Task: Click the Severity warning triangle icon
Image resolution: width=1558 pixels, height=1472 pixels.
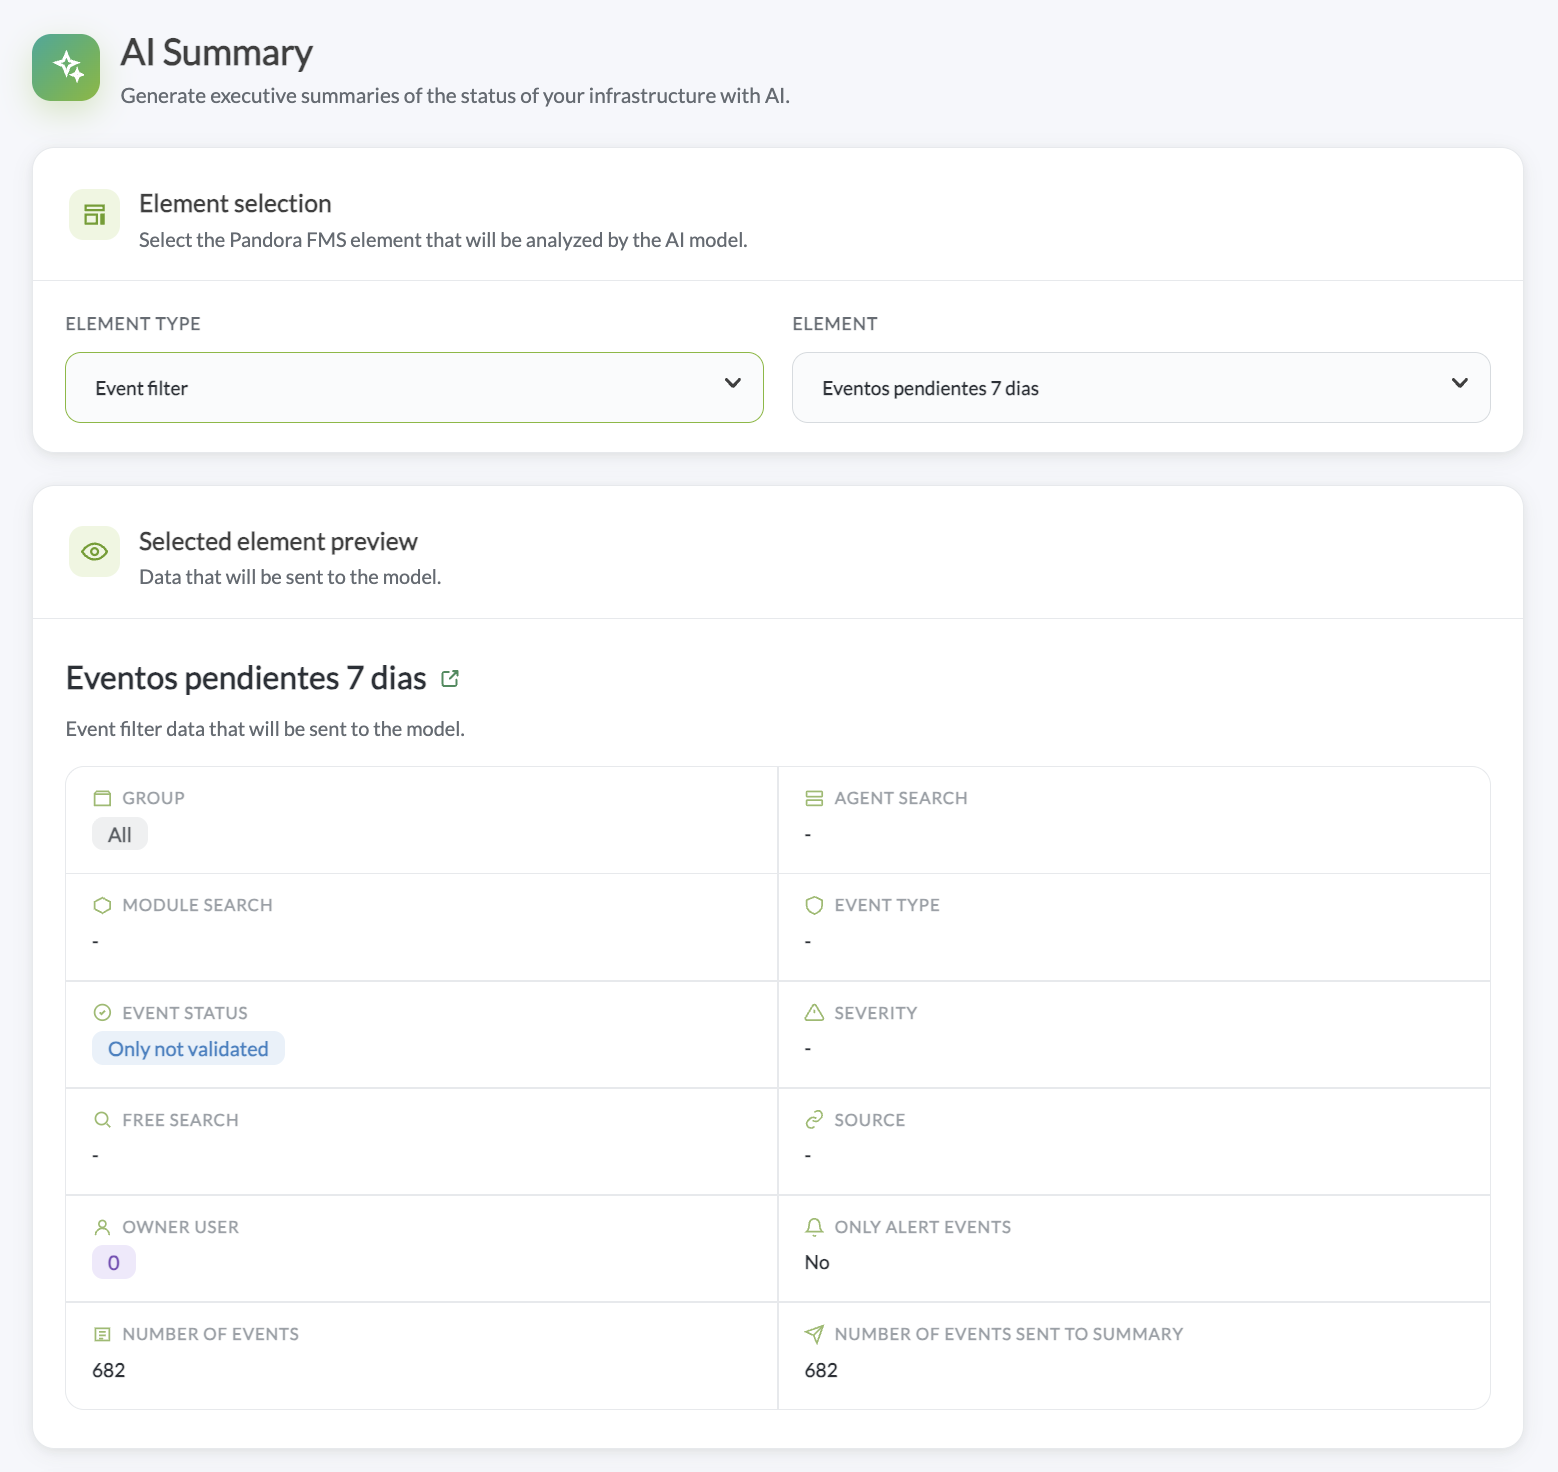Action: click(814, 1013)
